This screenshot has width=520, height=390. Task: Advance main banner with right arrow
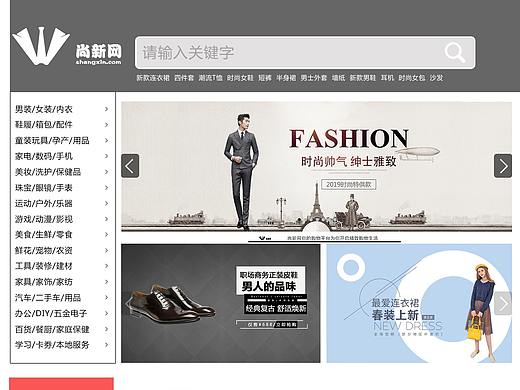coord(503,166)
